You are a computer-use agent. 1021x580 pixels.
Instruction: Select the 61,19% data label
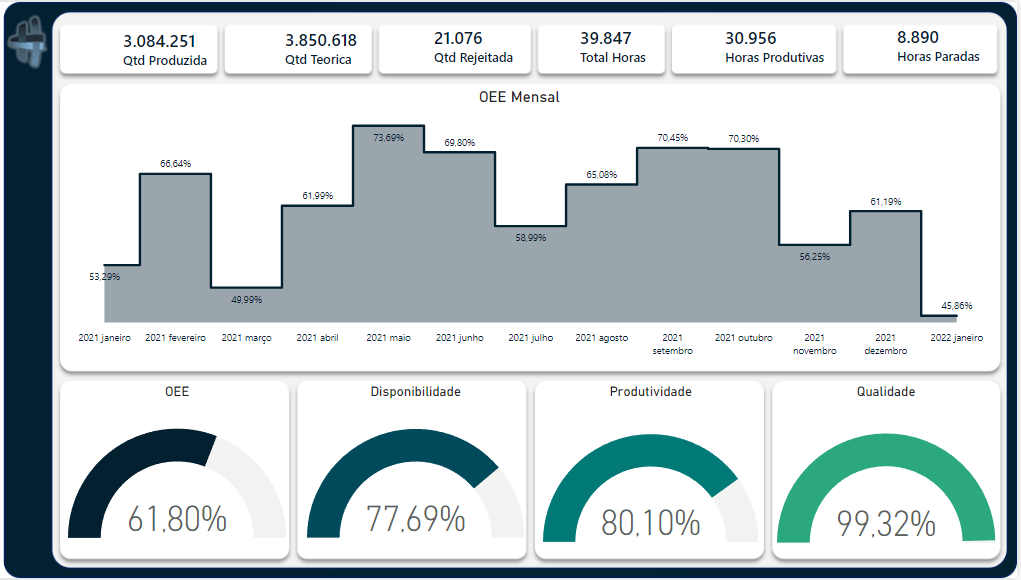[x=886, y=202]
